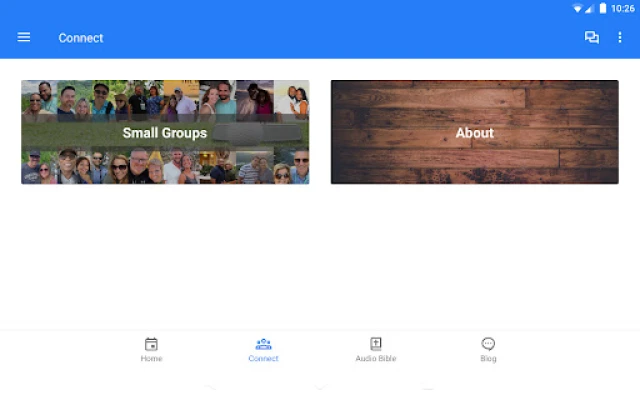
Task: Tap the Blog speech bubble icon
Action: [488, 344]
